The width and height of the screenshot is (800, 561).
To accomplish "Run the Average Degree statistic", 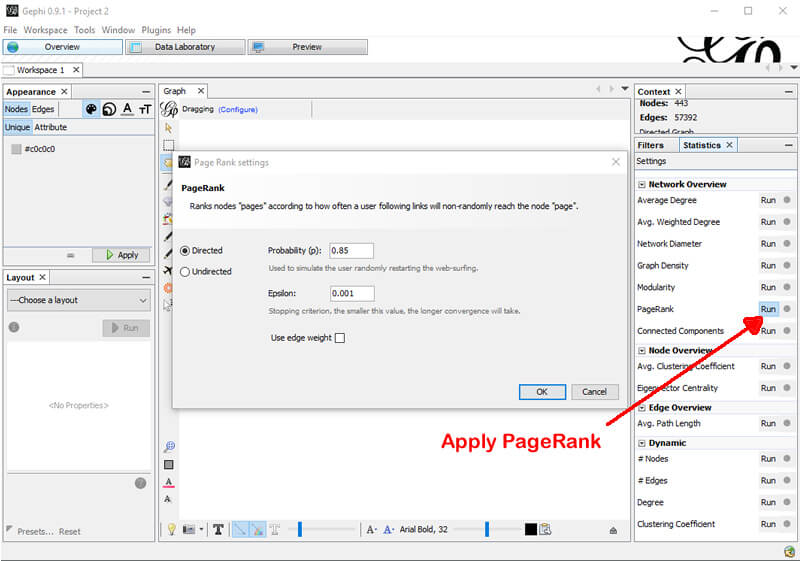I will pos(768,200).
